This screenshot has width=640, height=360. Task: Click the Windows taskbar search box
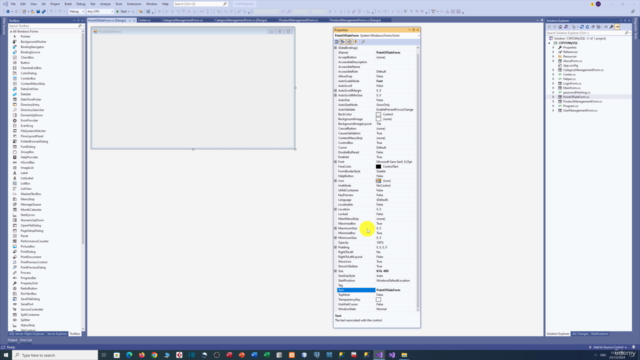tap(55, 355)
